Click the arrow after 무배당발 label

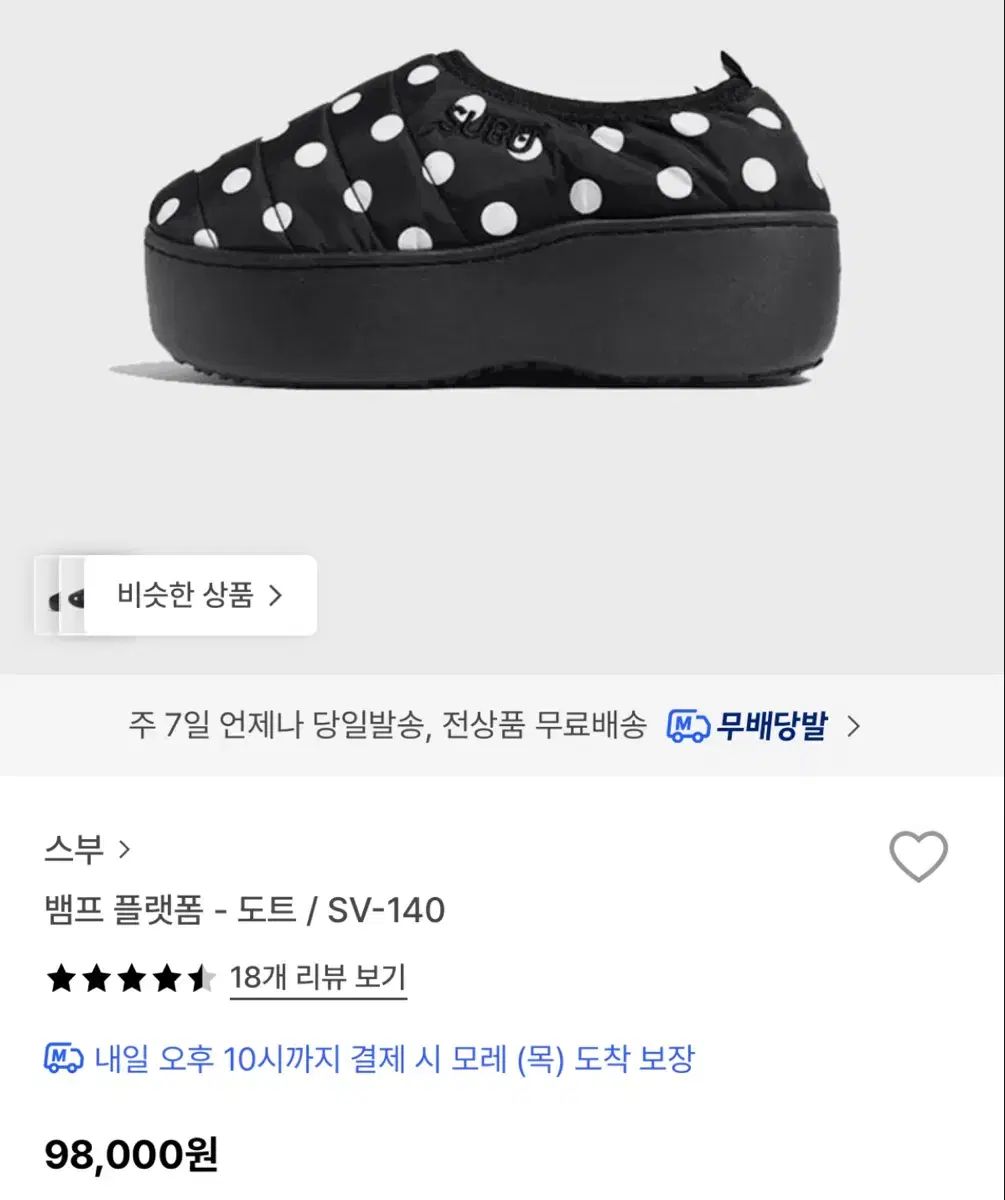coord(853,726)
